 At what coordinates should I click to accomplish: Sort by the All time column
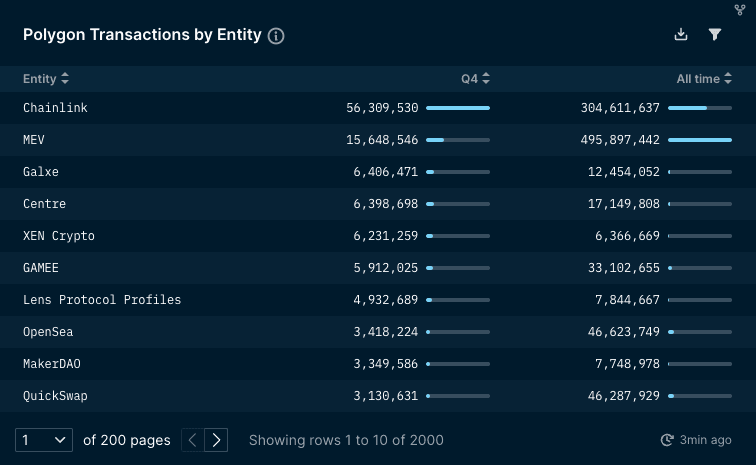[x=704, y=79]
